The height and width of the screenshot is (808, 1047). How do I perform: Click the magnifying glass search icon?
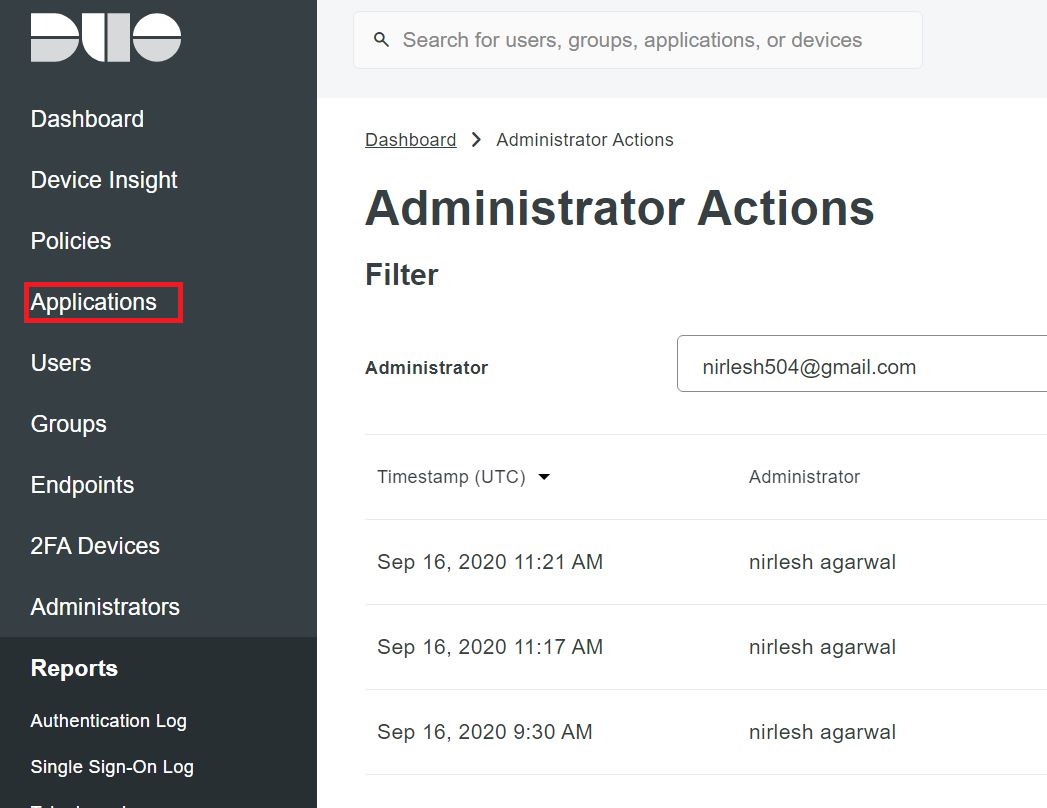click(x=381, y=40)
